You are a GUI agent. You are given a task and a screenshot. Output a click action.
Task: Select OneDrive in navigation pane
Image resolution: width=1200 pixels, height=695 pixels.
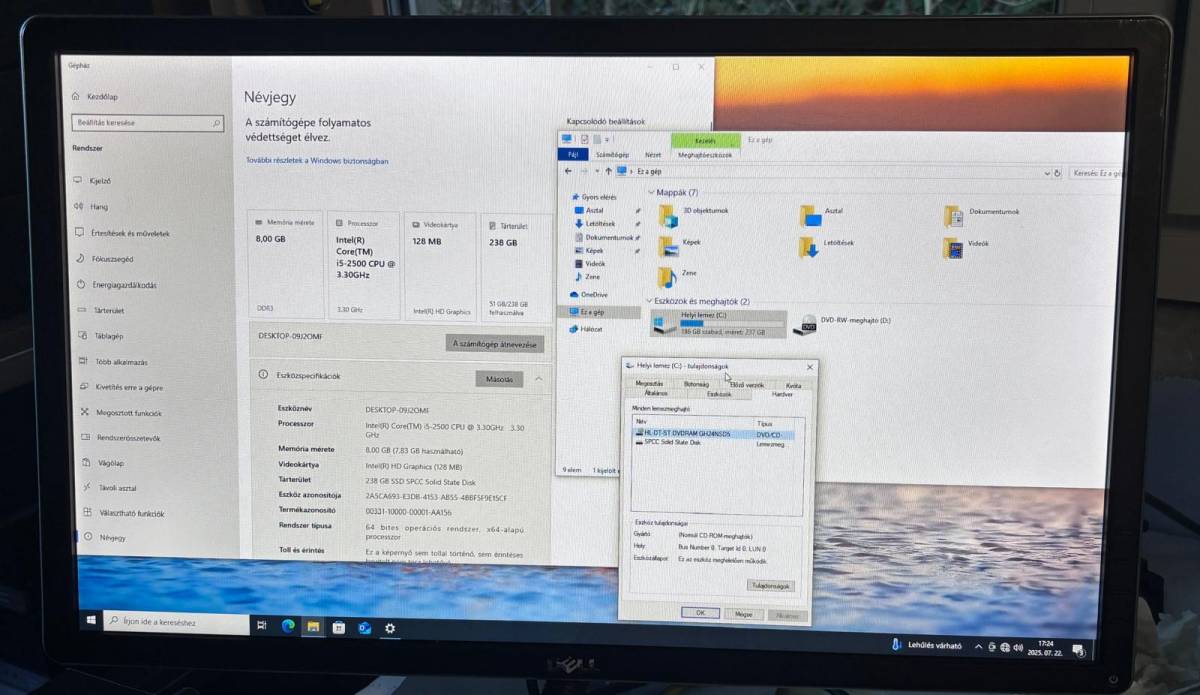[589, 294]
